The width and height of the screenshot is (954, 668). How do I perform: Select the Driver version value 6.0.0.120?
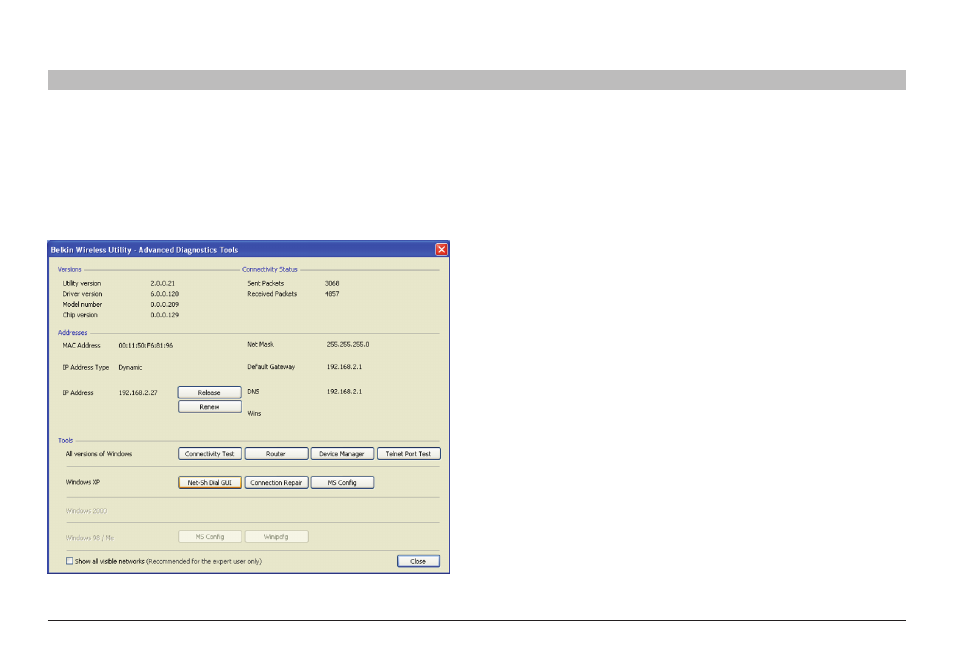tap(164, 294)
